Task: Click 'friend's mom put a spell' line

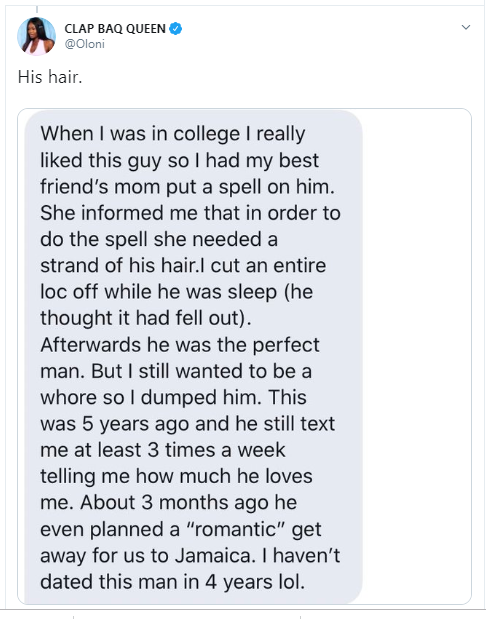Action: click(187, 187)
